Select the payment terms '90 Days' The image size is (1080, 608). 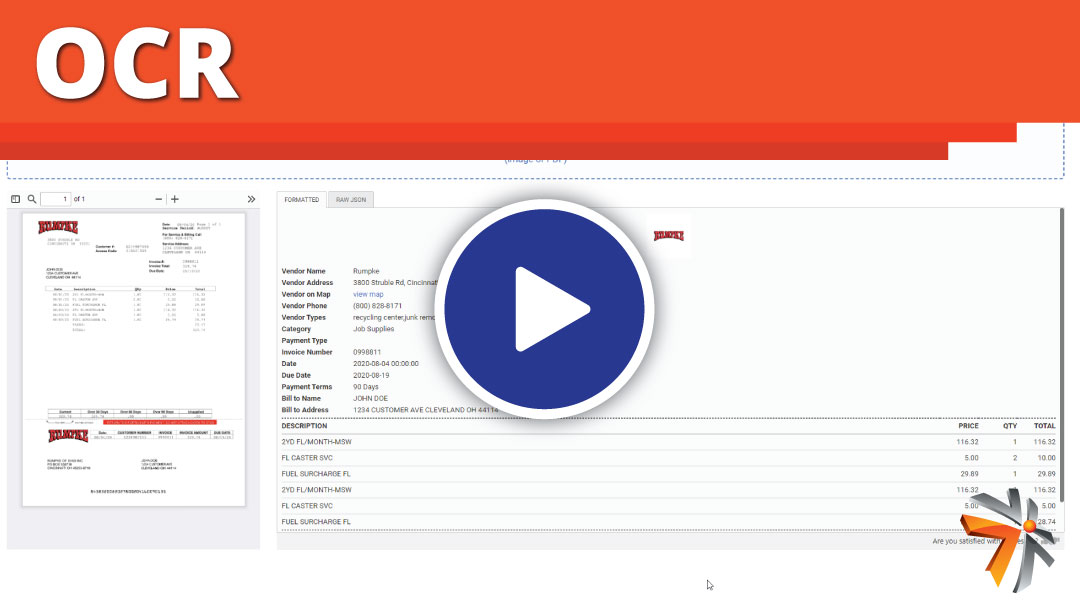point(365,387)
